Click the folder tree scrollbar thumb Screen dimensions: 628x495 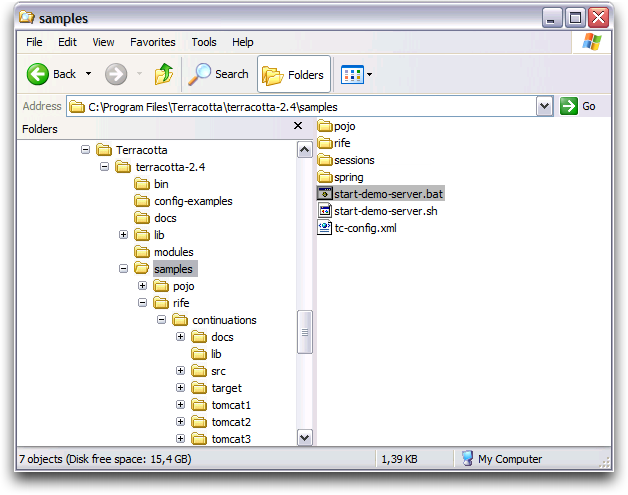click(305, 332)
